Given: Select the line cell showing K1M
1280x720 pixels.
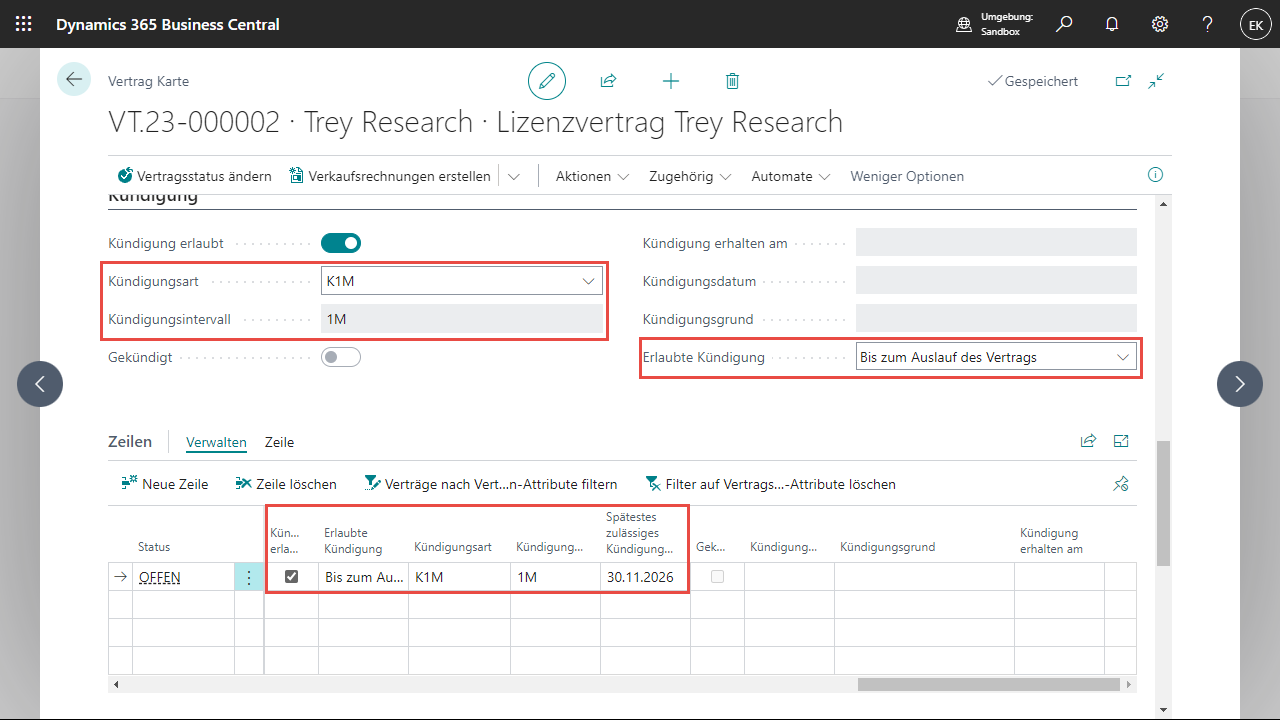Looking at the screenshot, I should (458, 577).
